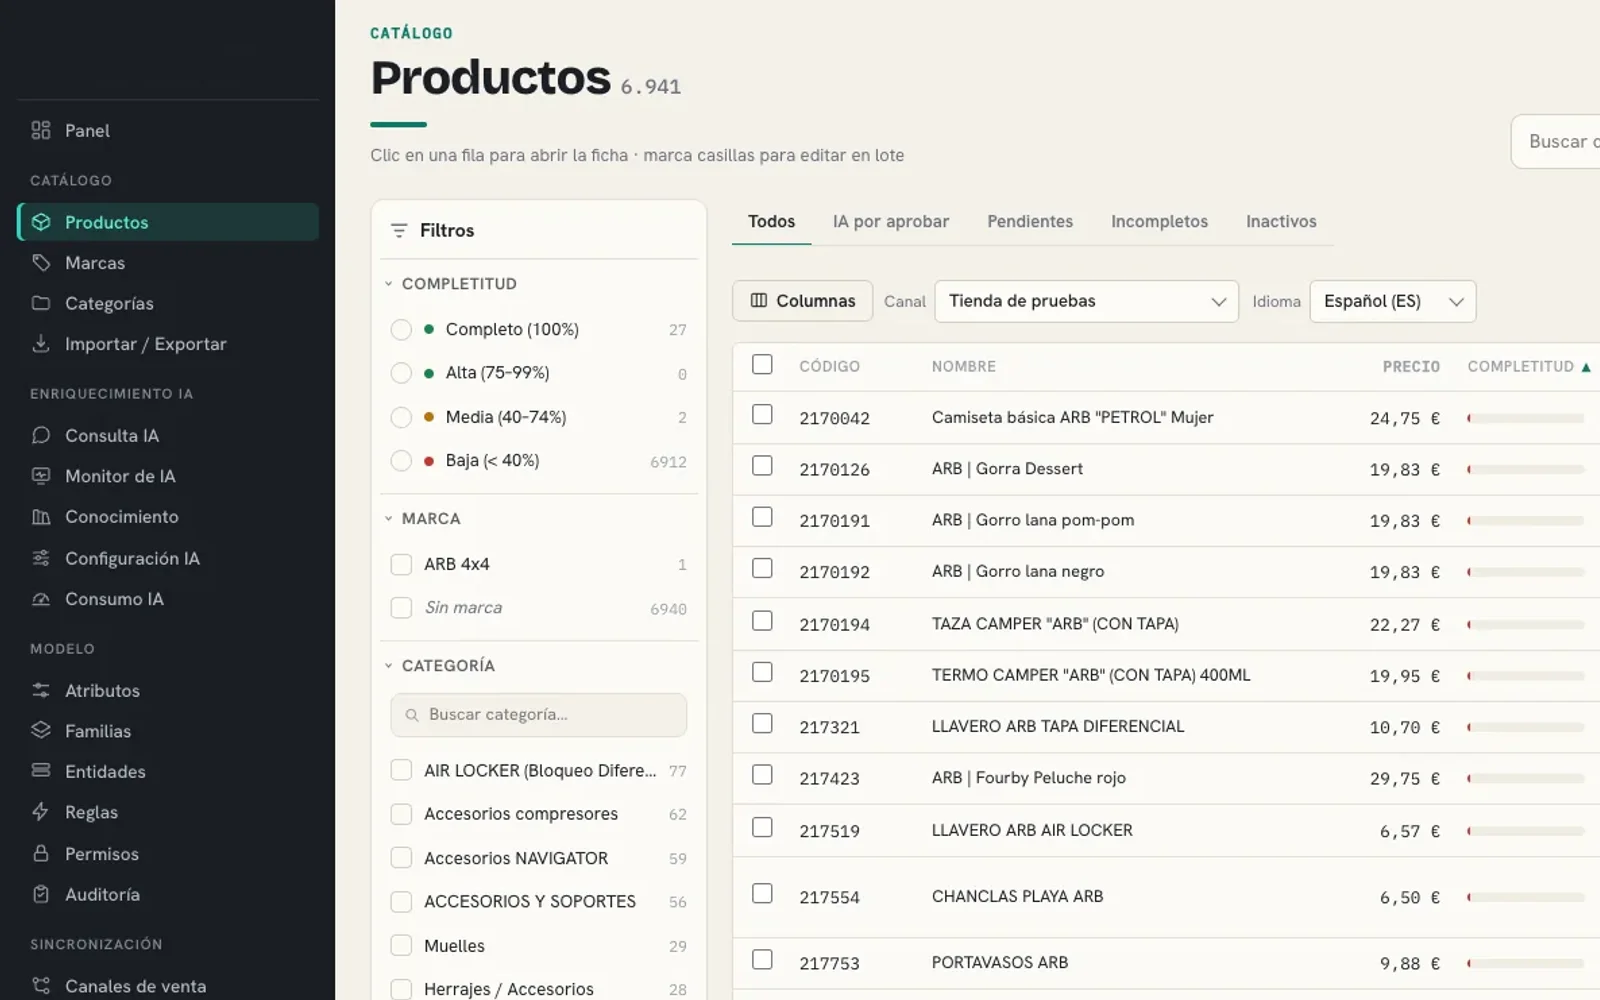The image size is (1600, 1000).
Task: Click the Permisos padlock icon
Action: tap(41, 853)
